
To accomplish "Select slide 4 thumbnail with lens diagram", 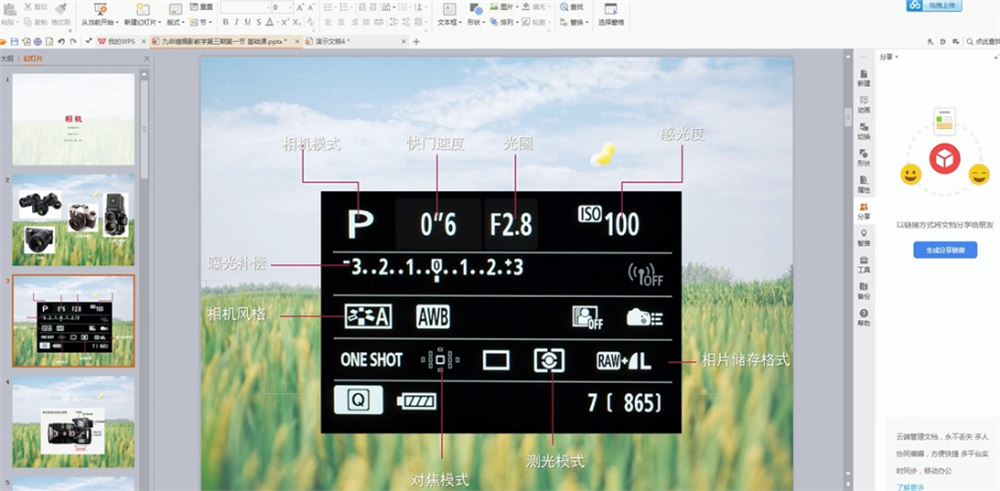I will (x=73, y=421).
